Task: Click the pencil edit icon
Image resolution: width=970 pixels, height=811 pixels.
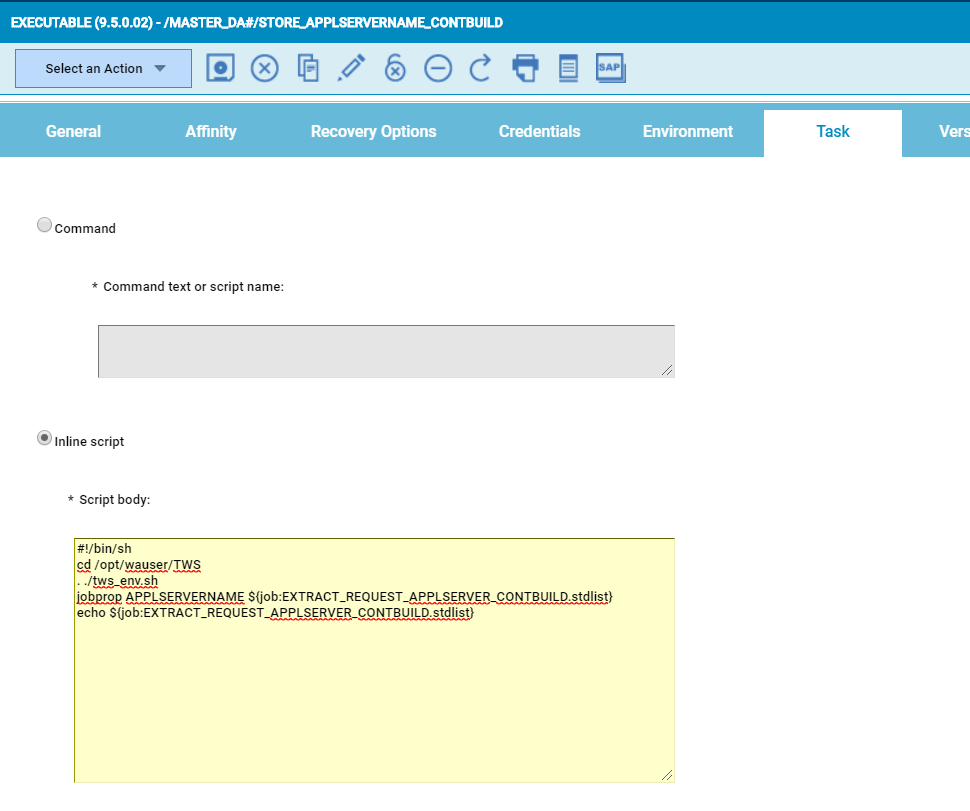Action: (351, 68)
